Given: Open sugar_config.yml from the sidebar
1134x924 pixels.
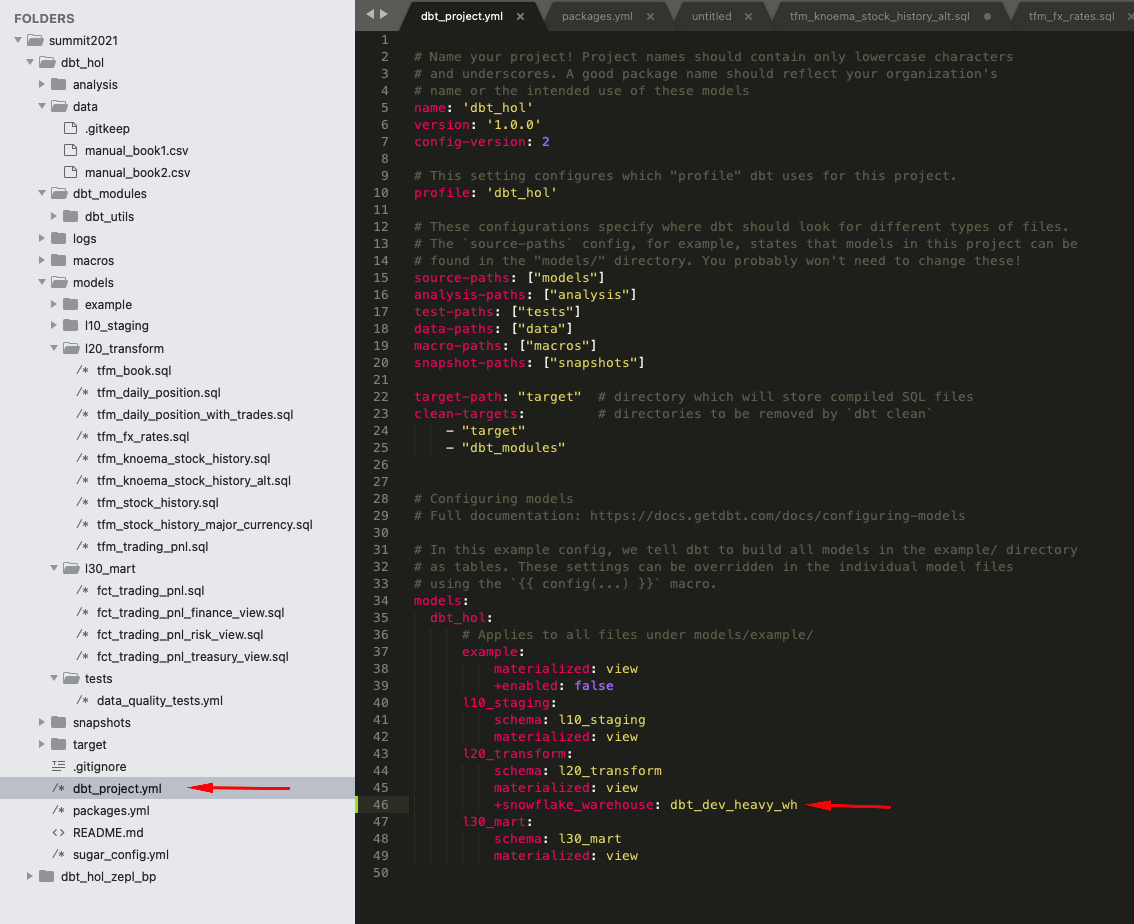Looking at the screenshot, I should [x=120, y=854].
